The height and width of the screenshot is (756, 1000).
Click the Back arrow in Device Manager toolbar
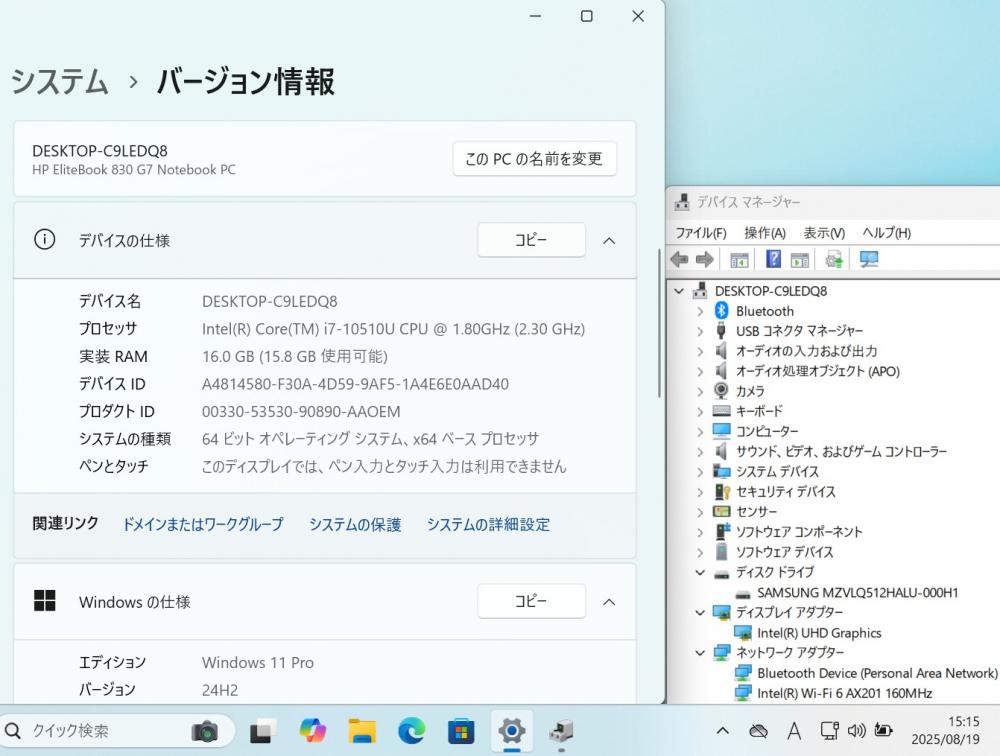point(679,259)
